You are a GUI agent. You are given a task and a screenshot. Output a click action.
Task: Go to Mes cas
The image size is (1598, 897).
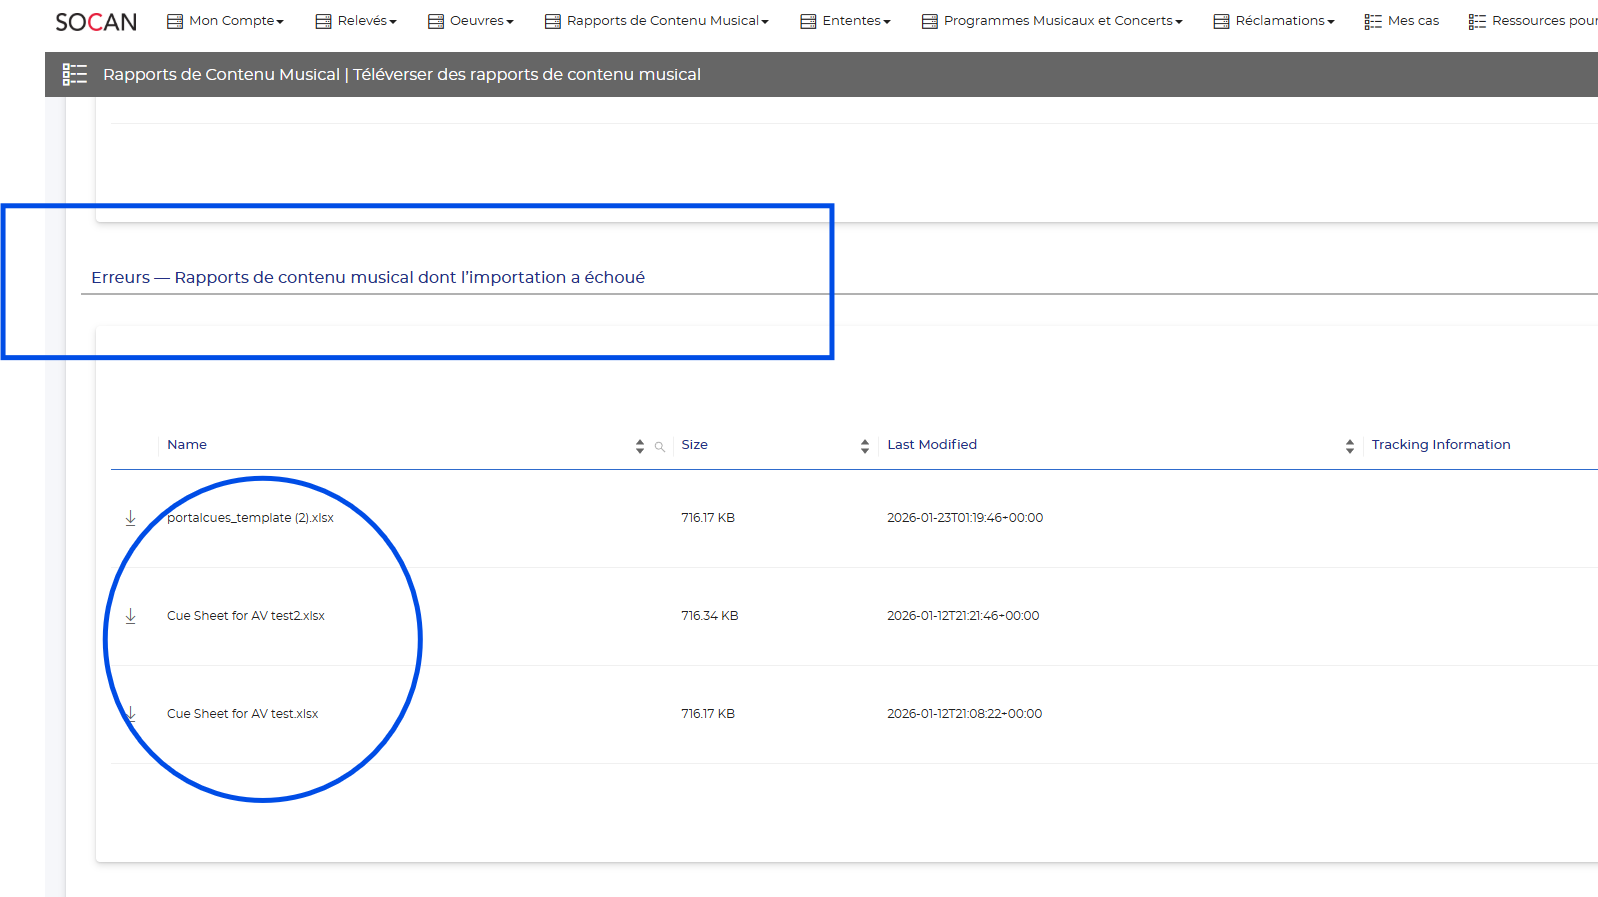click(1402, 21)
